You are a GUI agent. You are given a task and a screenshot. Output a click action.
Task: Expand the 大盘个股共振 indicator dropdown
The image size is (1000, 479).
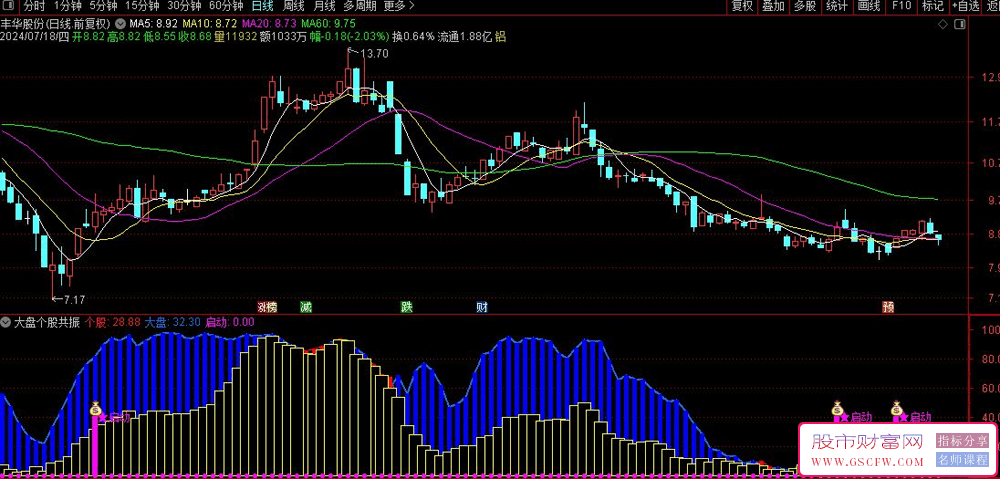click(x=7, y=322)
